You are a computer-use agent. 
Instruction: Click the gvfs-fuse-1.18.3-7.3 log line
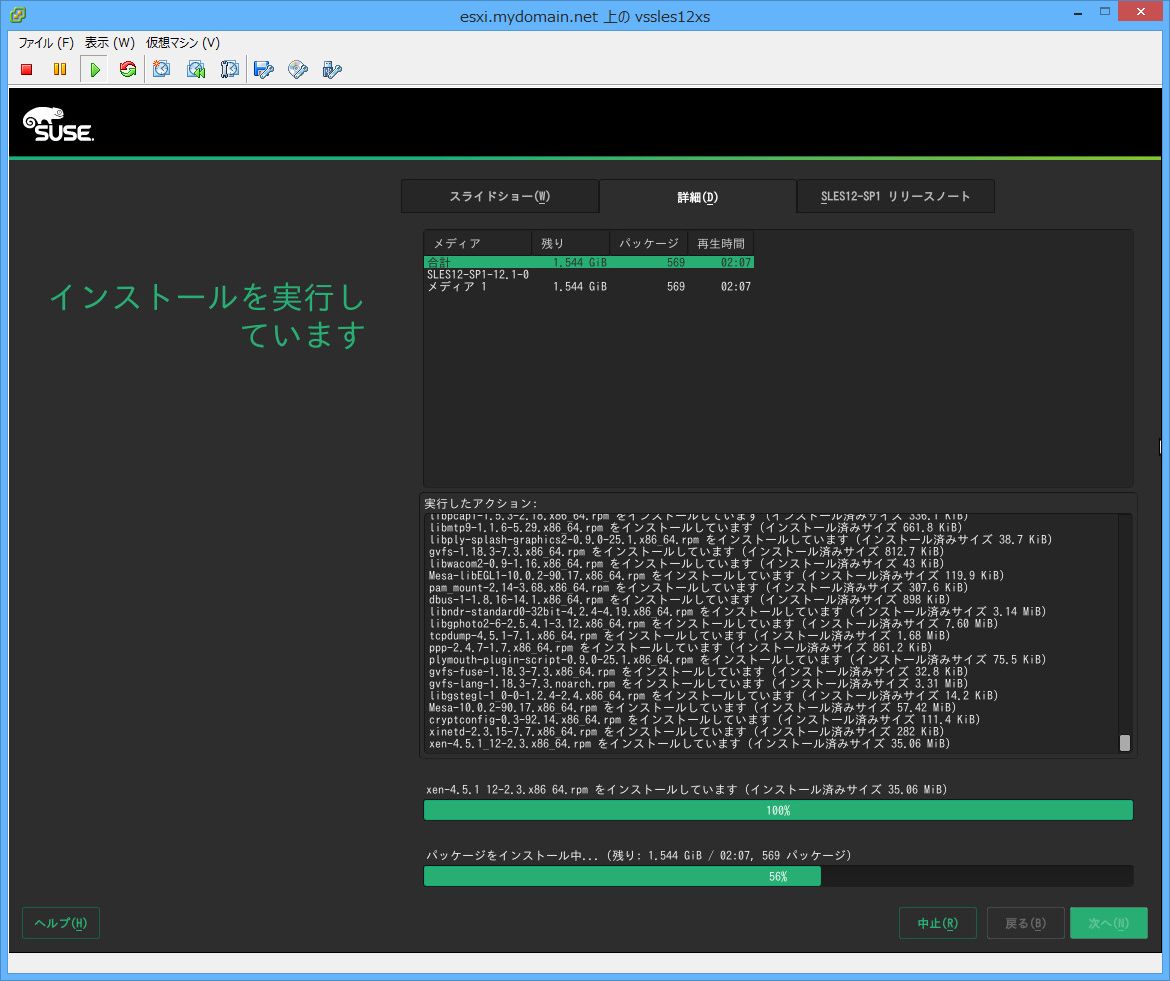click(x=698, y=671)
